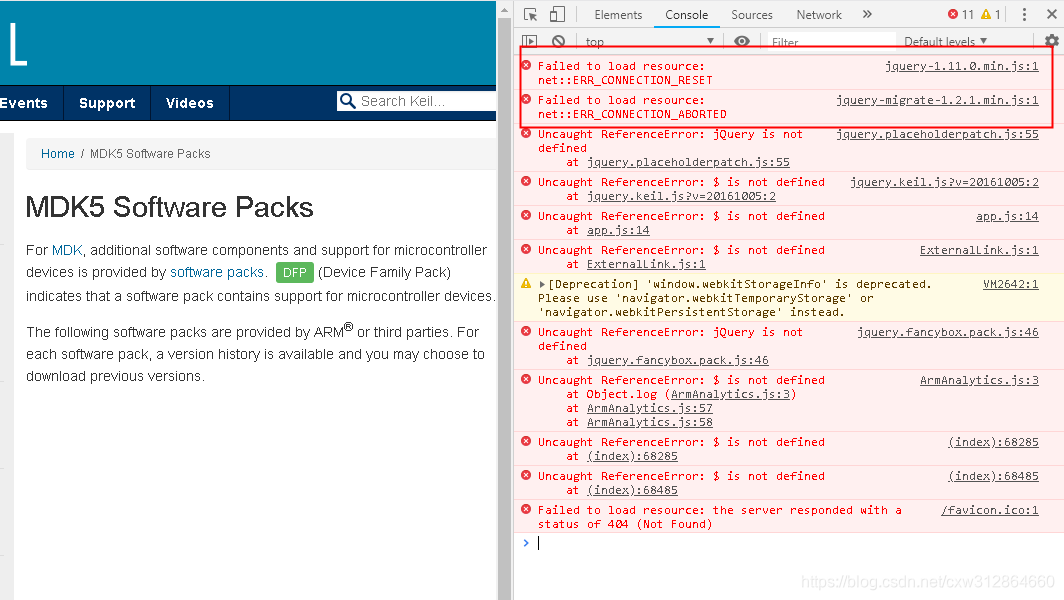
Task: Open the Elements tab in DevTools
Action: pyautogui.click(x=618, y=14)
